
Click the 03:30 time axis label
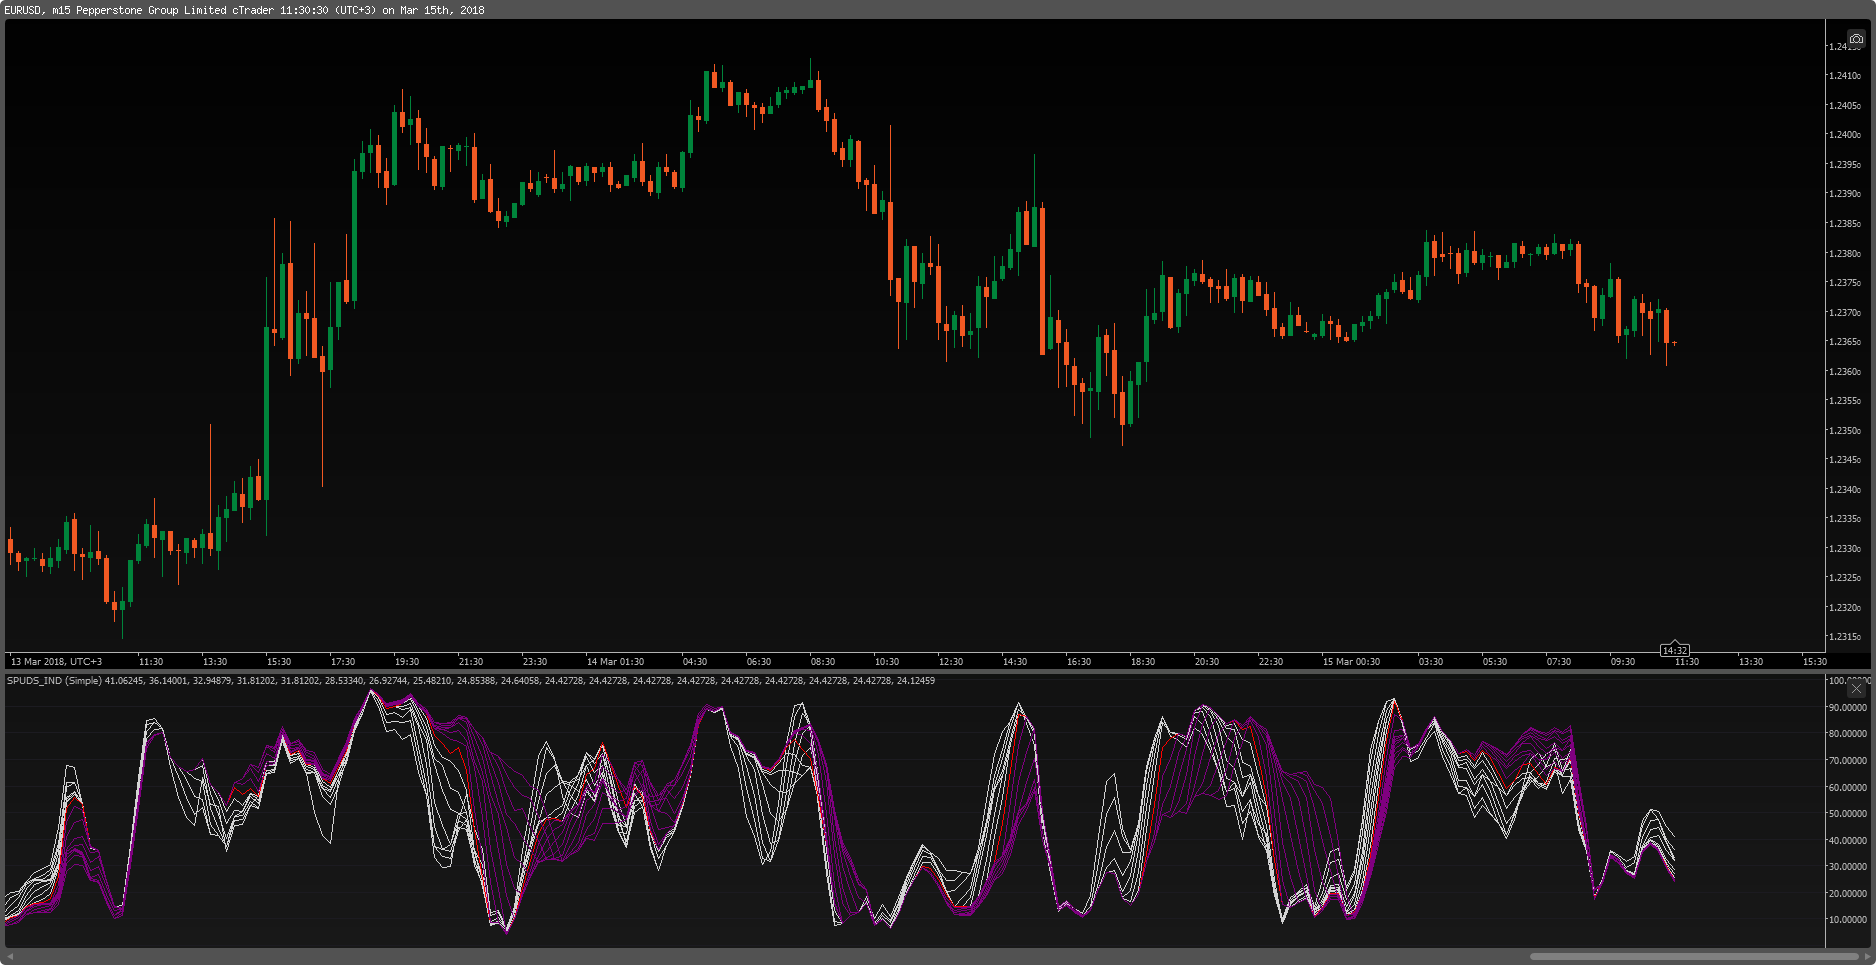coord(1431,662)
